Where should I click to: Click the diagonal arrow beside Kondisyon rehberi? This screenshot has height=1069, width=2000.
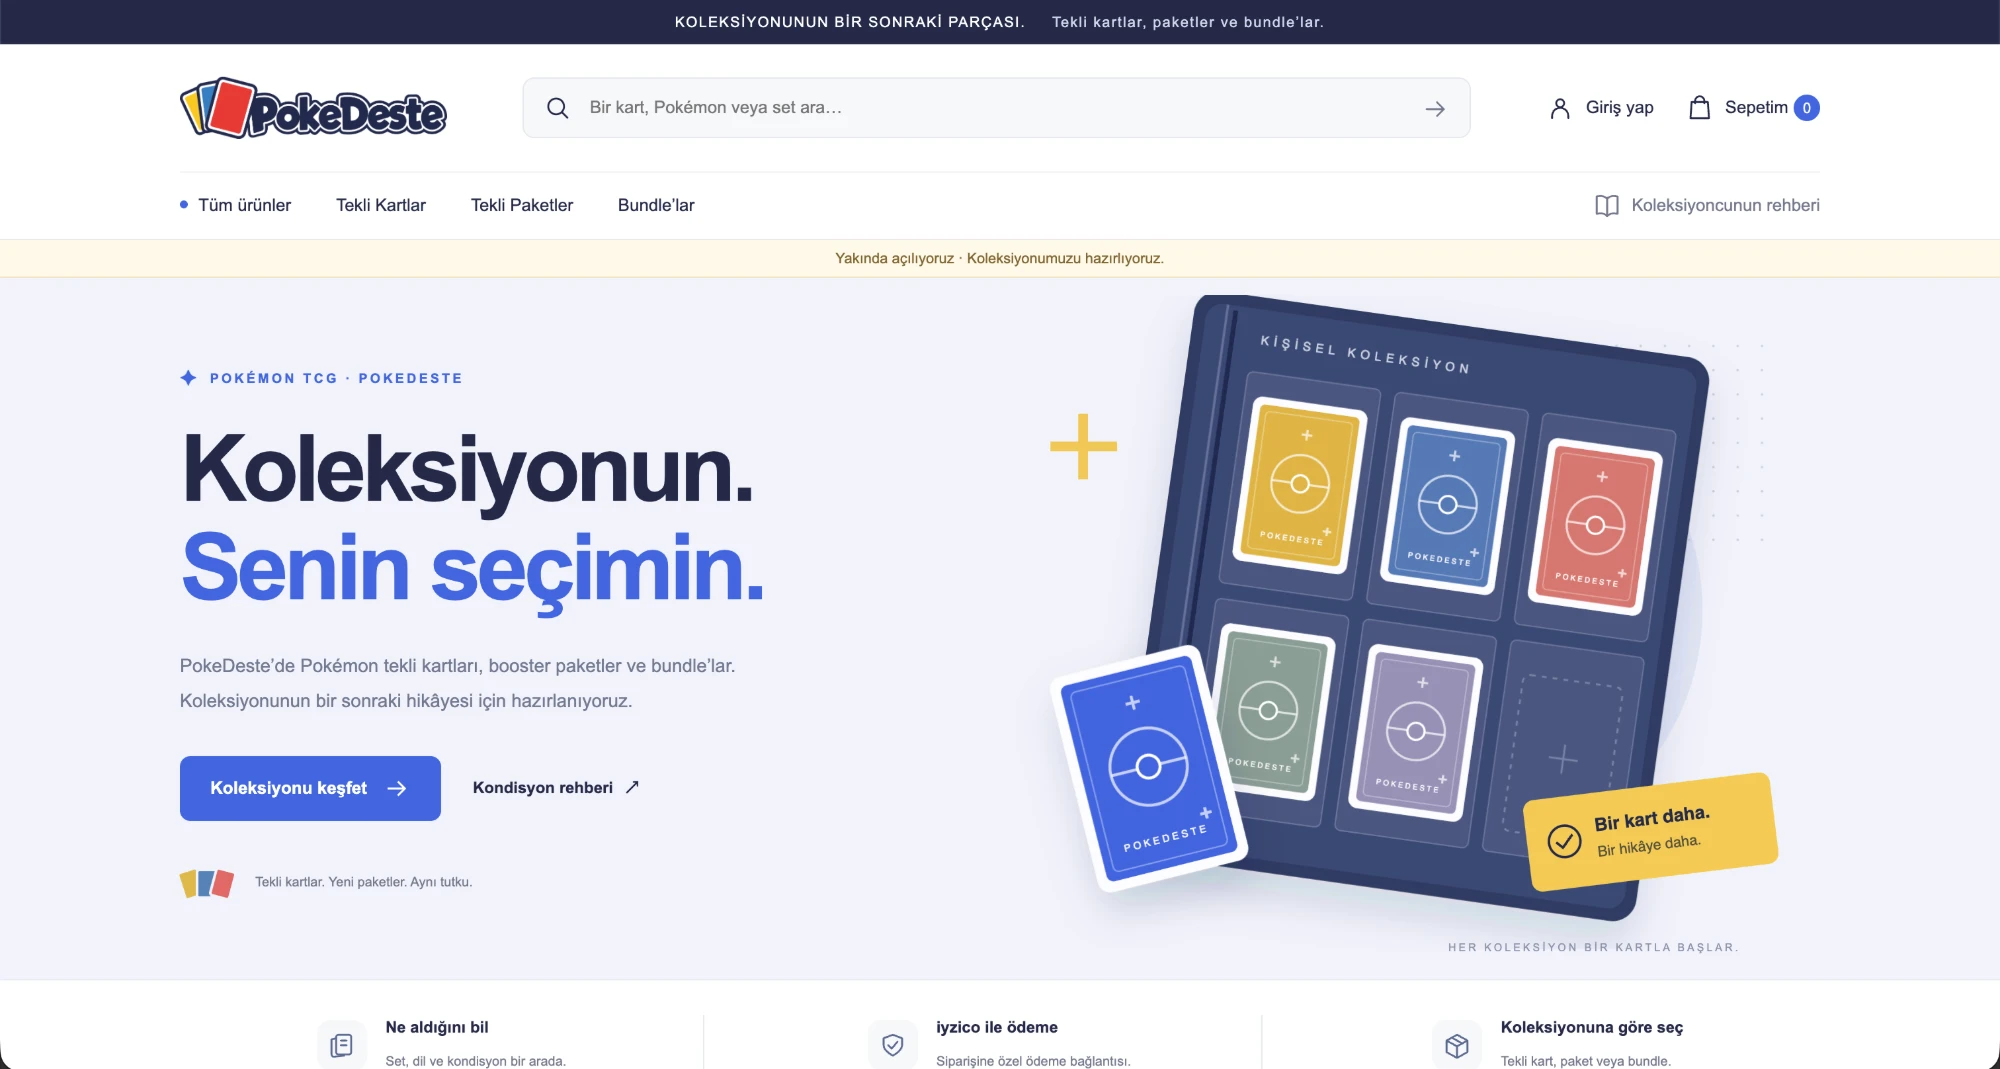(x=632, y=787)
